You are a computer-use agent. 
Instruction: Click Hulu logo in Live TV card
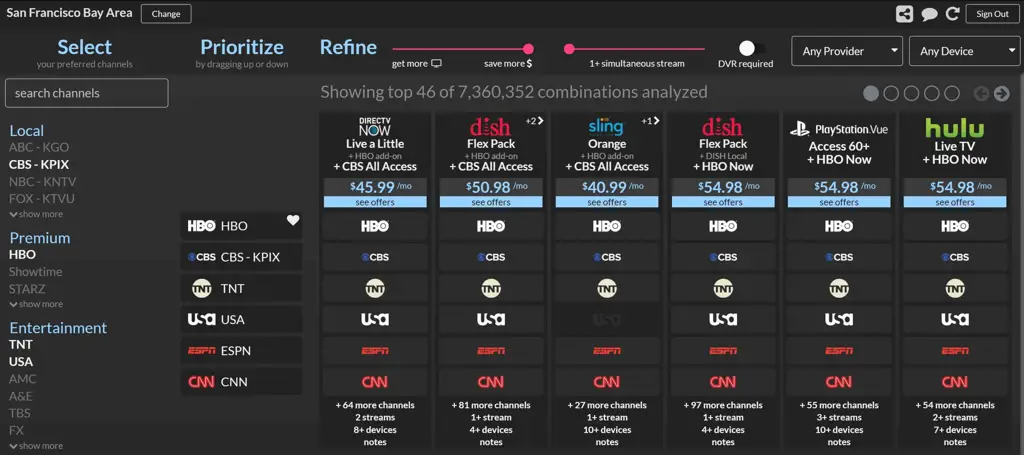[955, 128]
